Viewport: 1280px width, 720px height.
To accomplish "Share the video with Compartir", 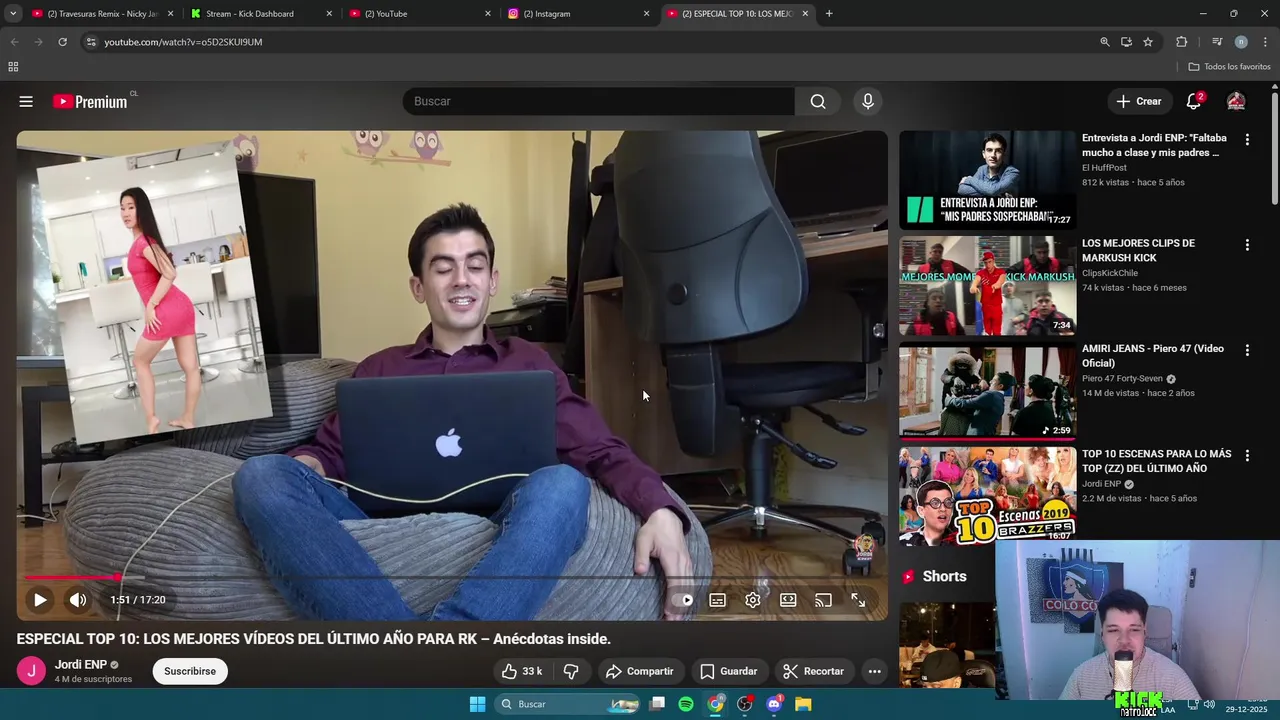I will (640, 671).
